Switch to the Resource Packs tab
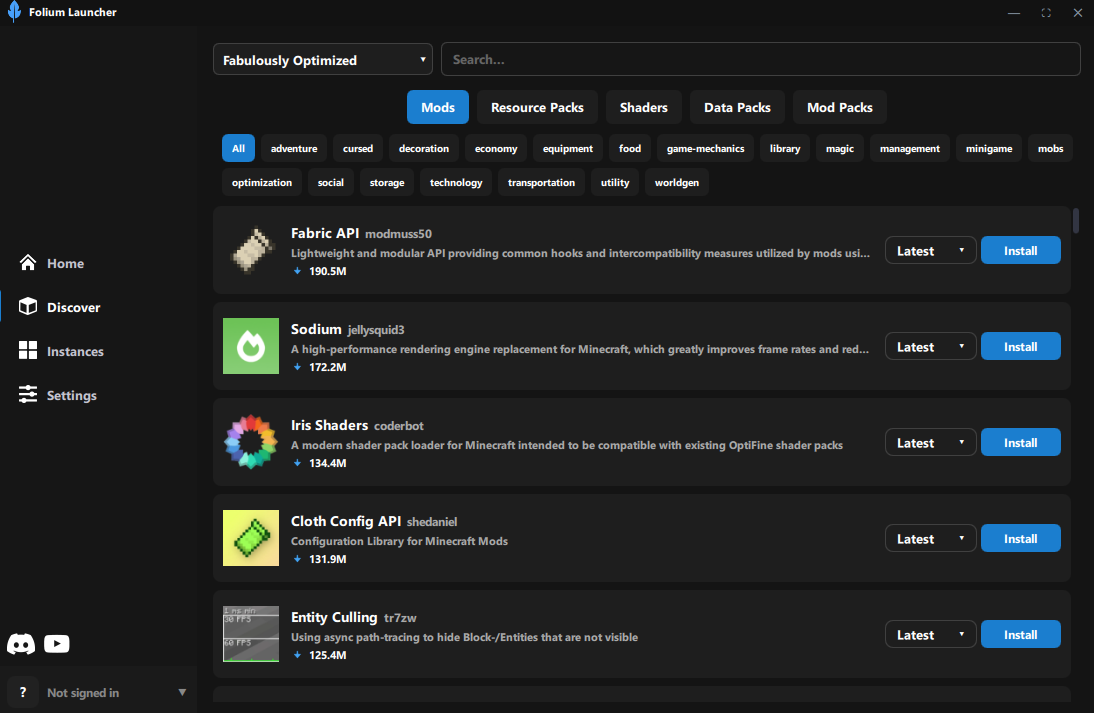This screenshot has height=713, width=1094. click(537, 107)
